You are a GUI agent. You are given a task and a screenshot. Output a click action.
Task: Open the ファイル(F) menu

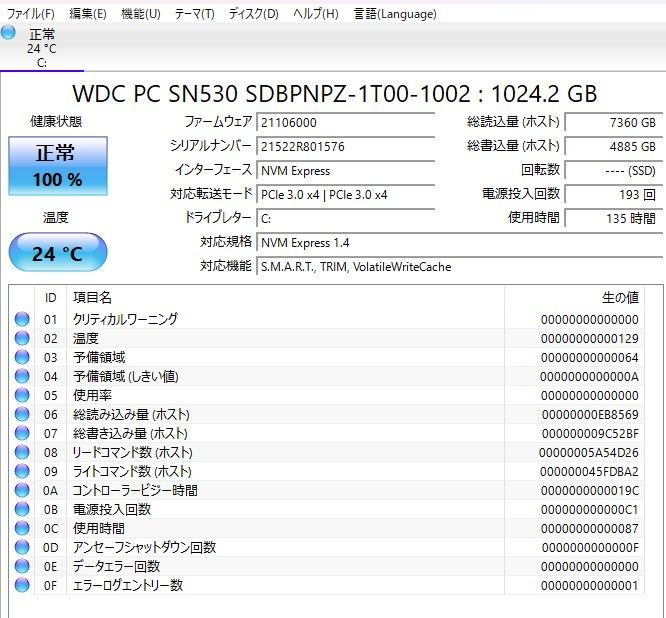(31, 14)
